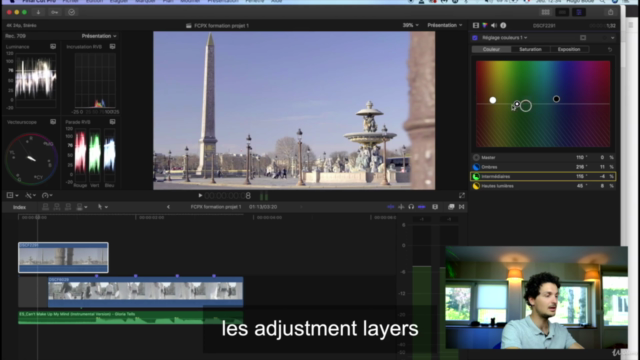Toggle video and audio skimming
This screenshot has height=360, width=640.
(391, 207)
